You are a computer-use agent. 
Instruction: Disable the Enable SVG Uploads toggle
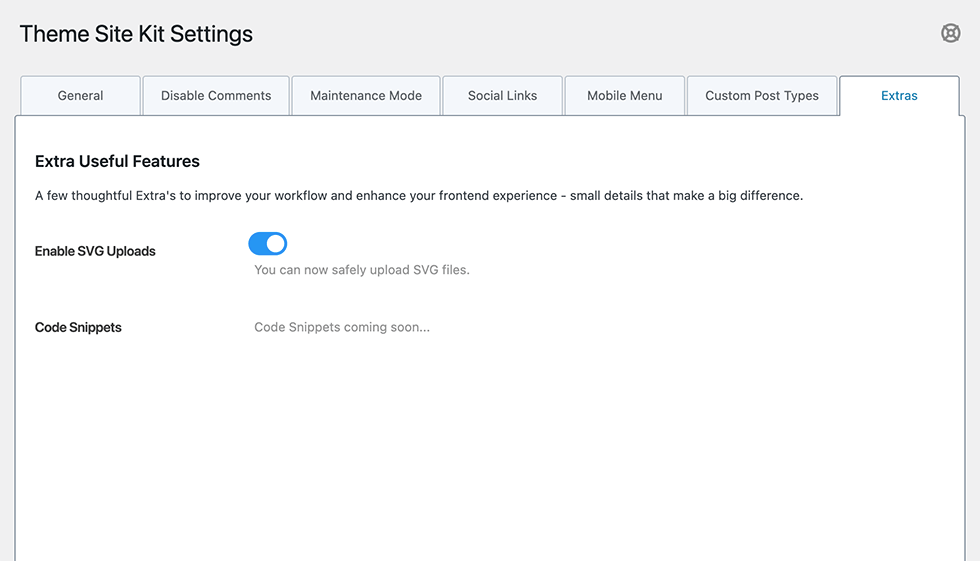point(268,244)
